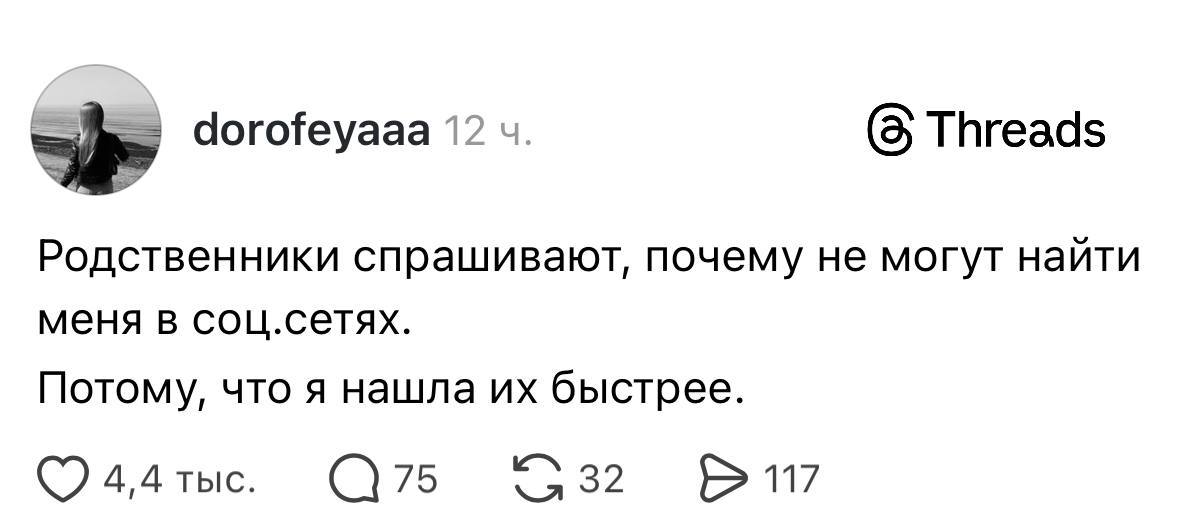Viewport: 1179px width, 531px height.
Task: Open the dorofeyaaa profile picture
Action: tap(97, 131)
